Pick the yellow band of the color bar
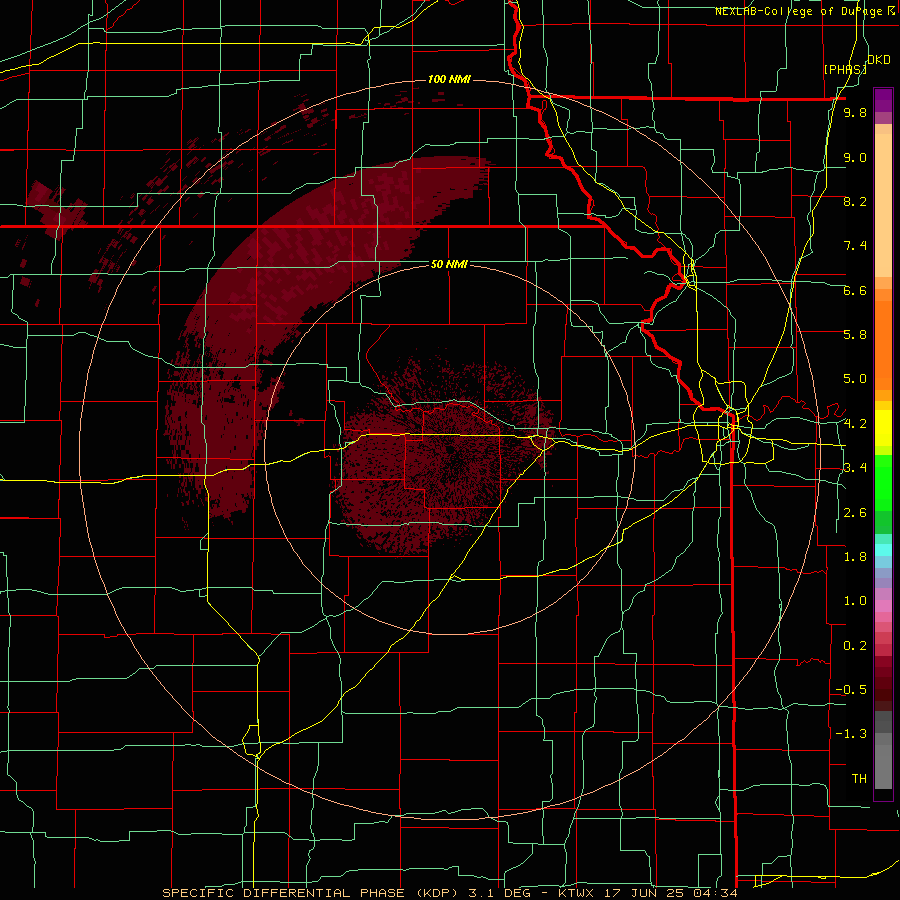 (883, 428)
